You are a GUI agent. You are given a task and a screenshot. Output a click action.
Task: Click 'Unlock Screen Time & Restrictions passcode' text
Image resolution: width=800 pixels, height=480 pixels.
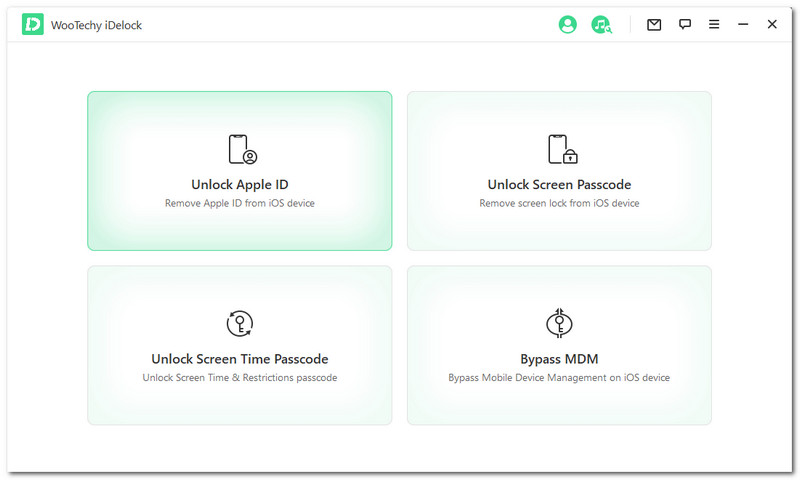pos(240,378)
